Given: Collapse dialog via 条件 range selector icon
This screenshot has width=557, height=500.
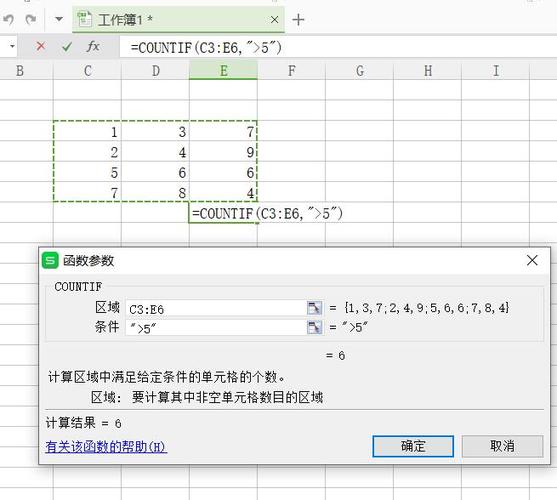Looking at the screenshot, I should tap(315, 327).
